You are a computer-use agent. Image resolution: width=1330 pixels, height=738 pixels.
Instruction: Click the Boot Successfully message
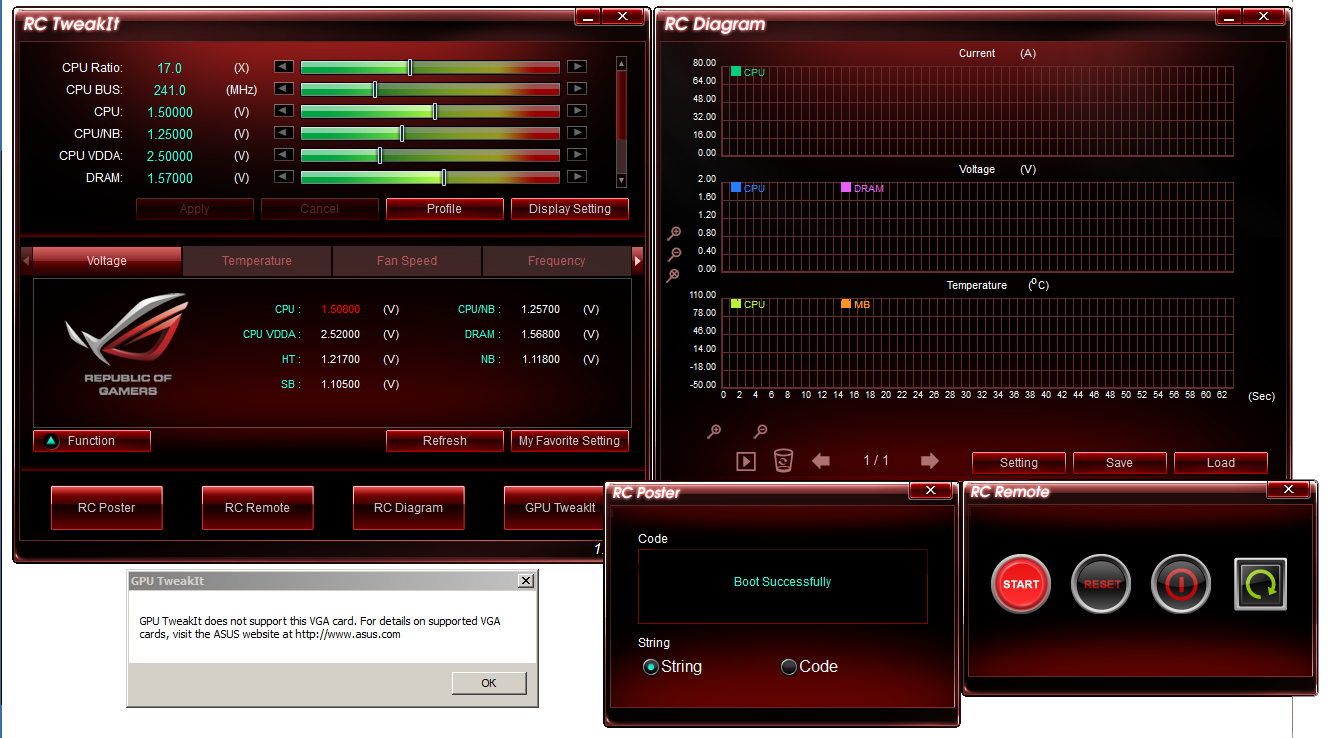[783, 582]
